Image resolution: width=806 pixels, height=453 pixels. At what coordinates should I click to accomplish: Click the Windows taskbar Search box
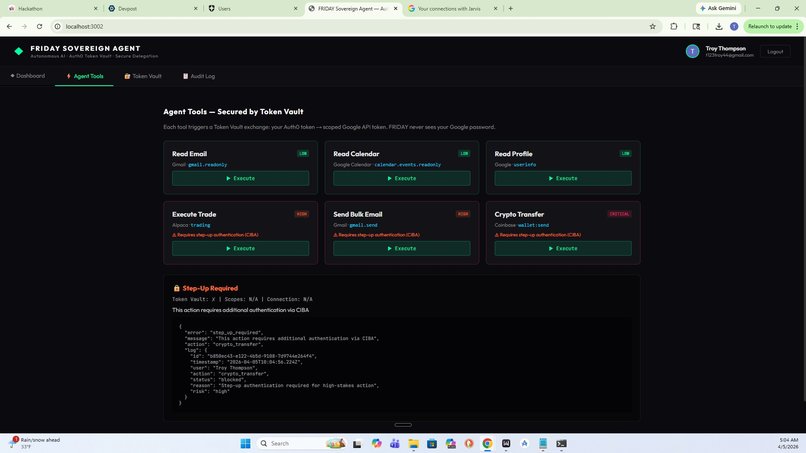301,443
